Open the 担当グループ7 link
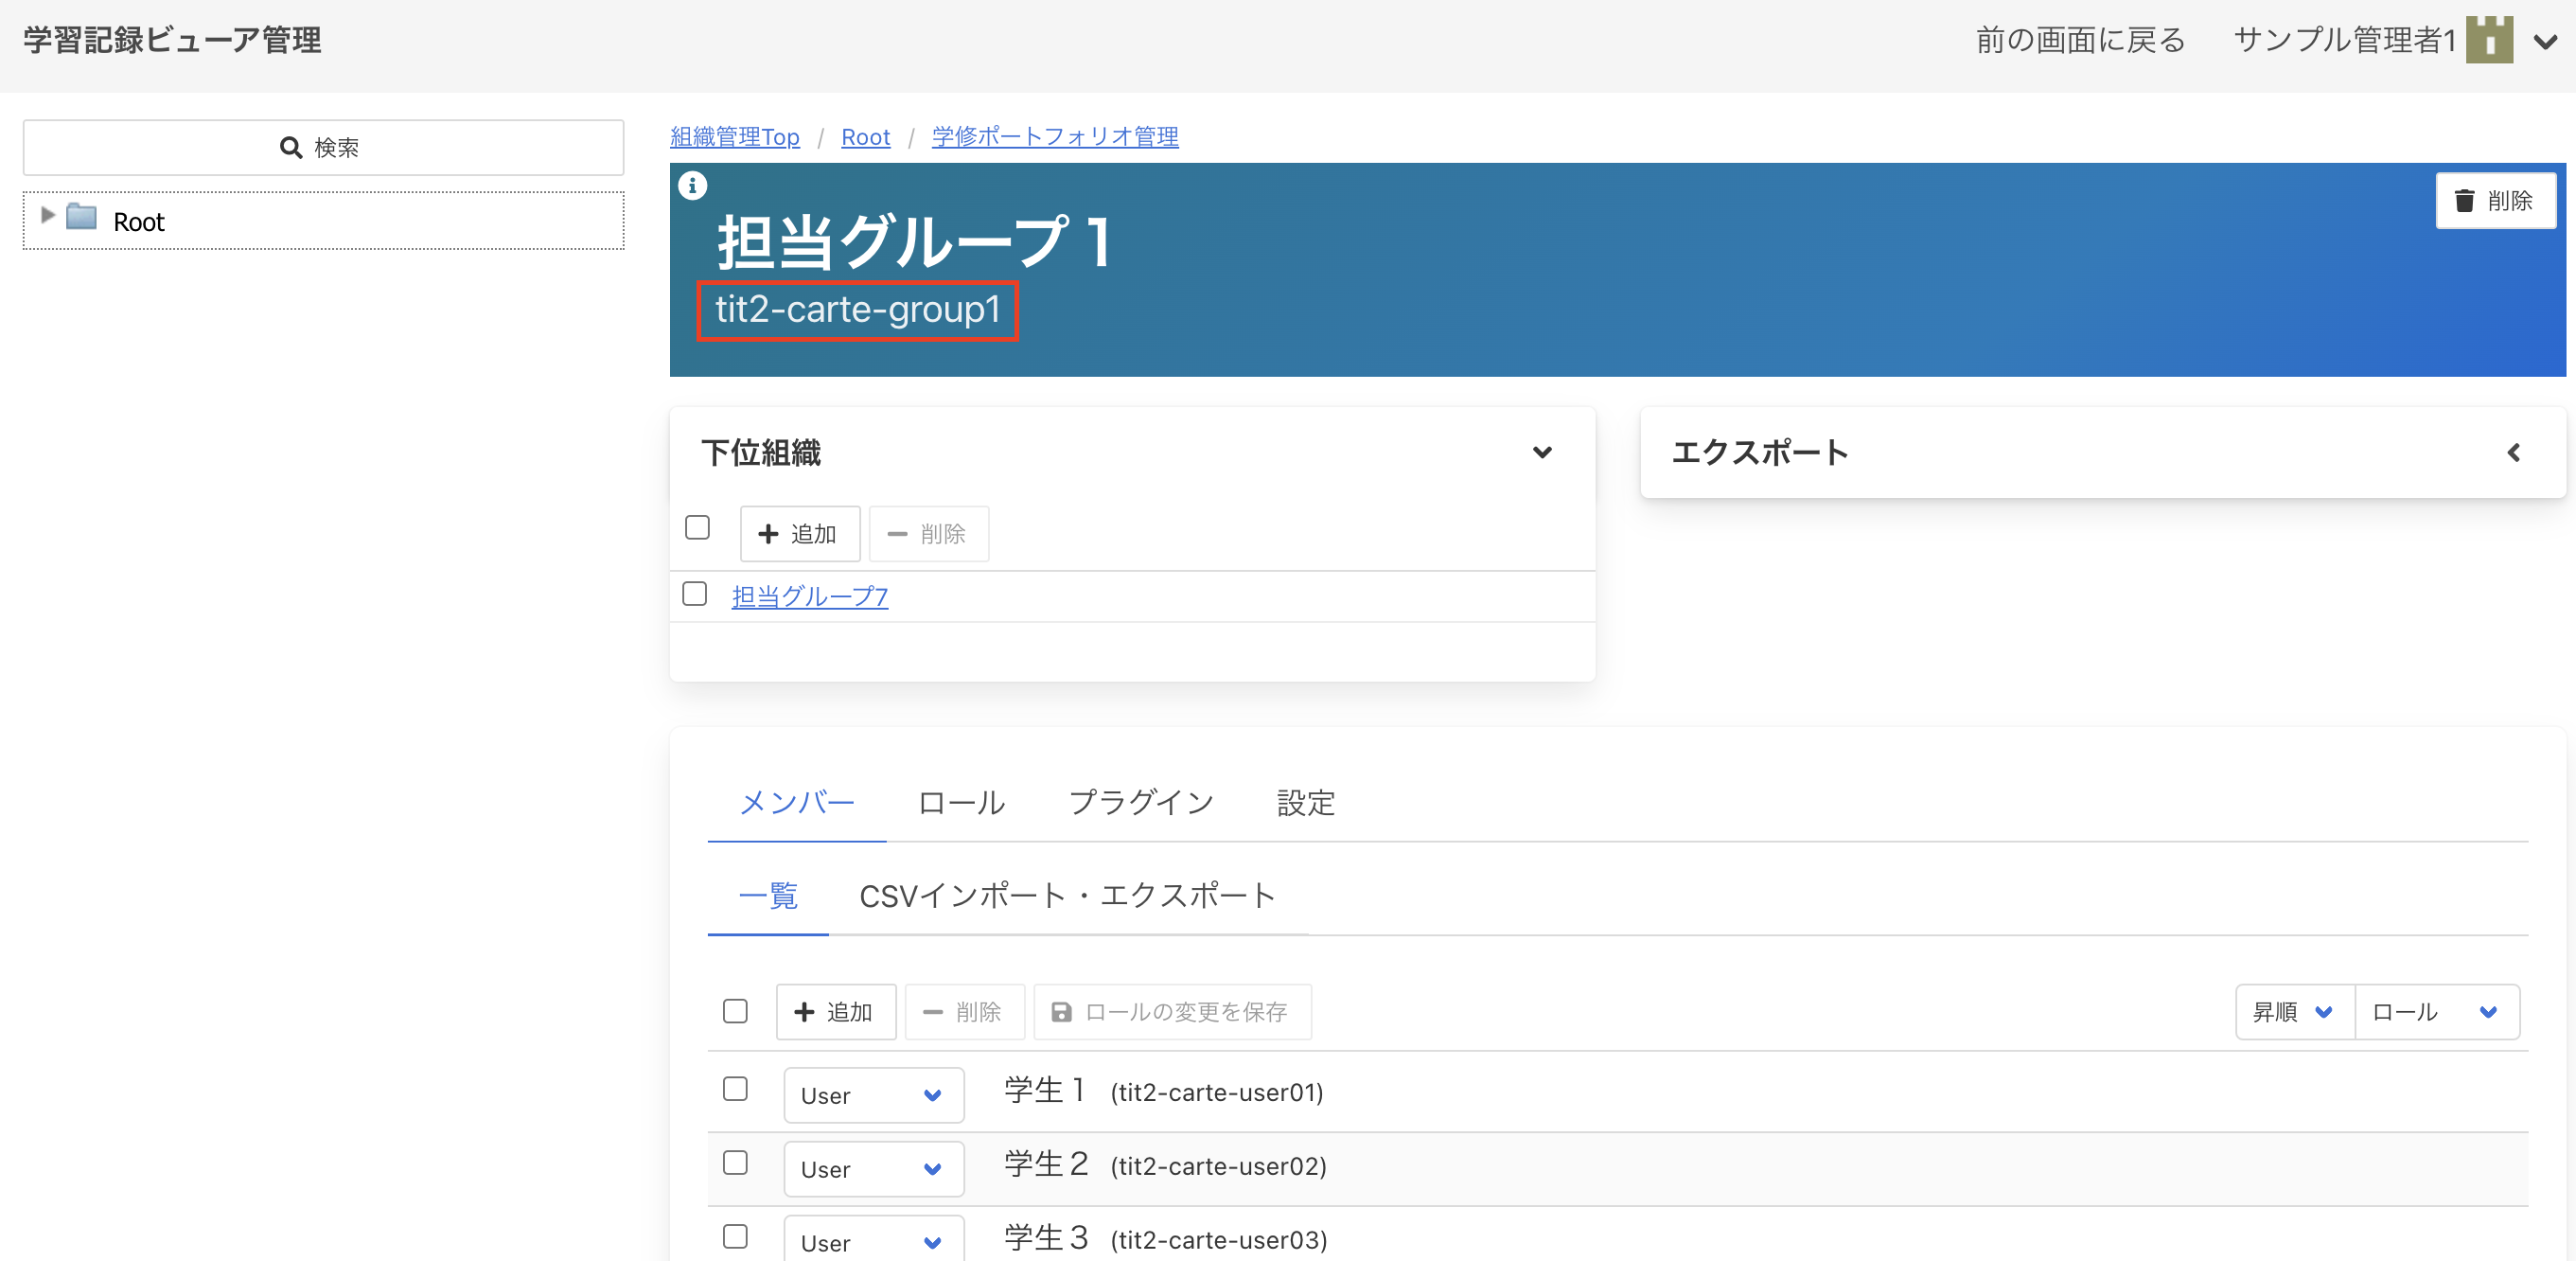2576x1261 pixels. 809,597
